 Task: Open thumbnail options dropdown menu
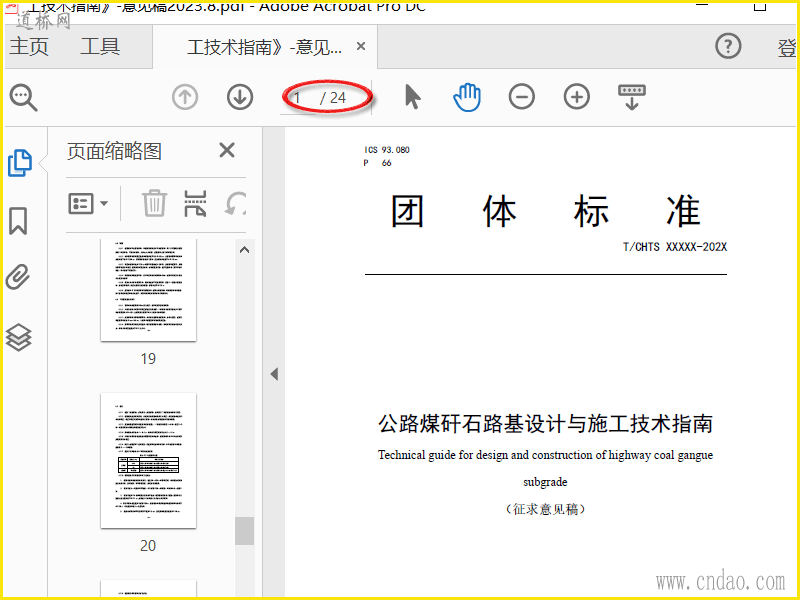coord(88,204)
